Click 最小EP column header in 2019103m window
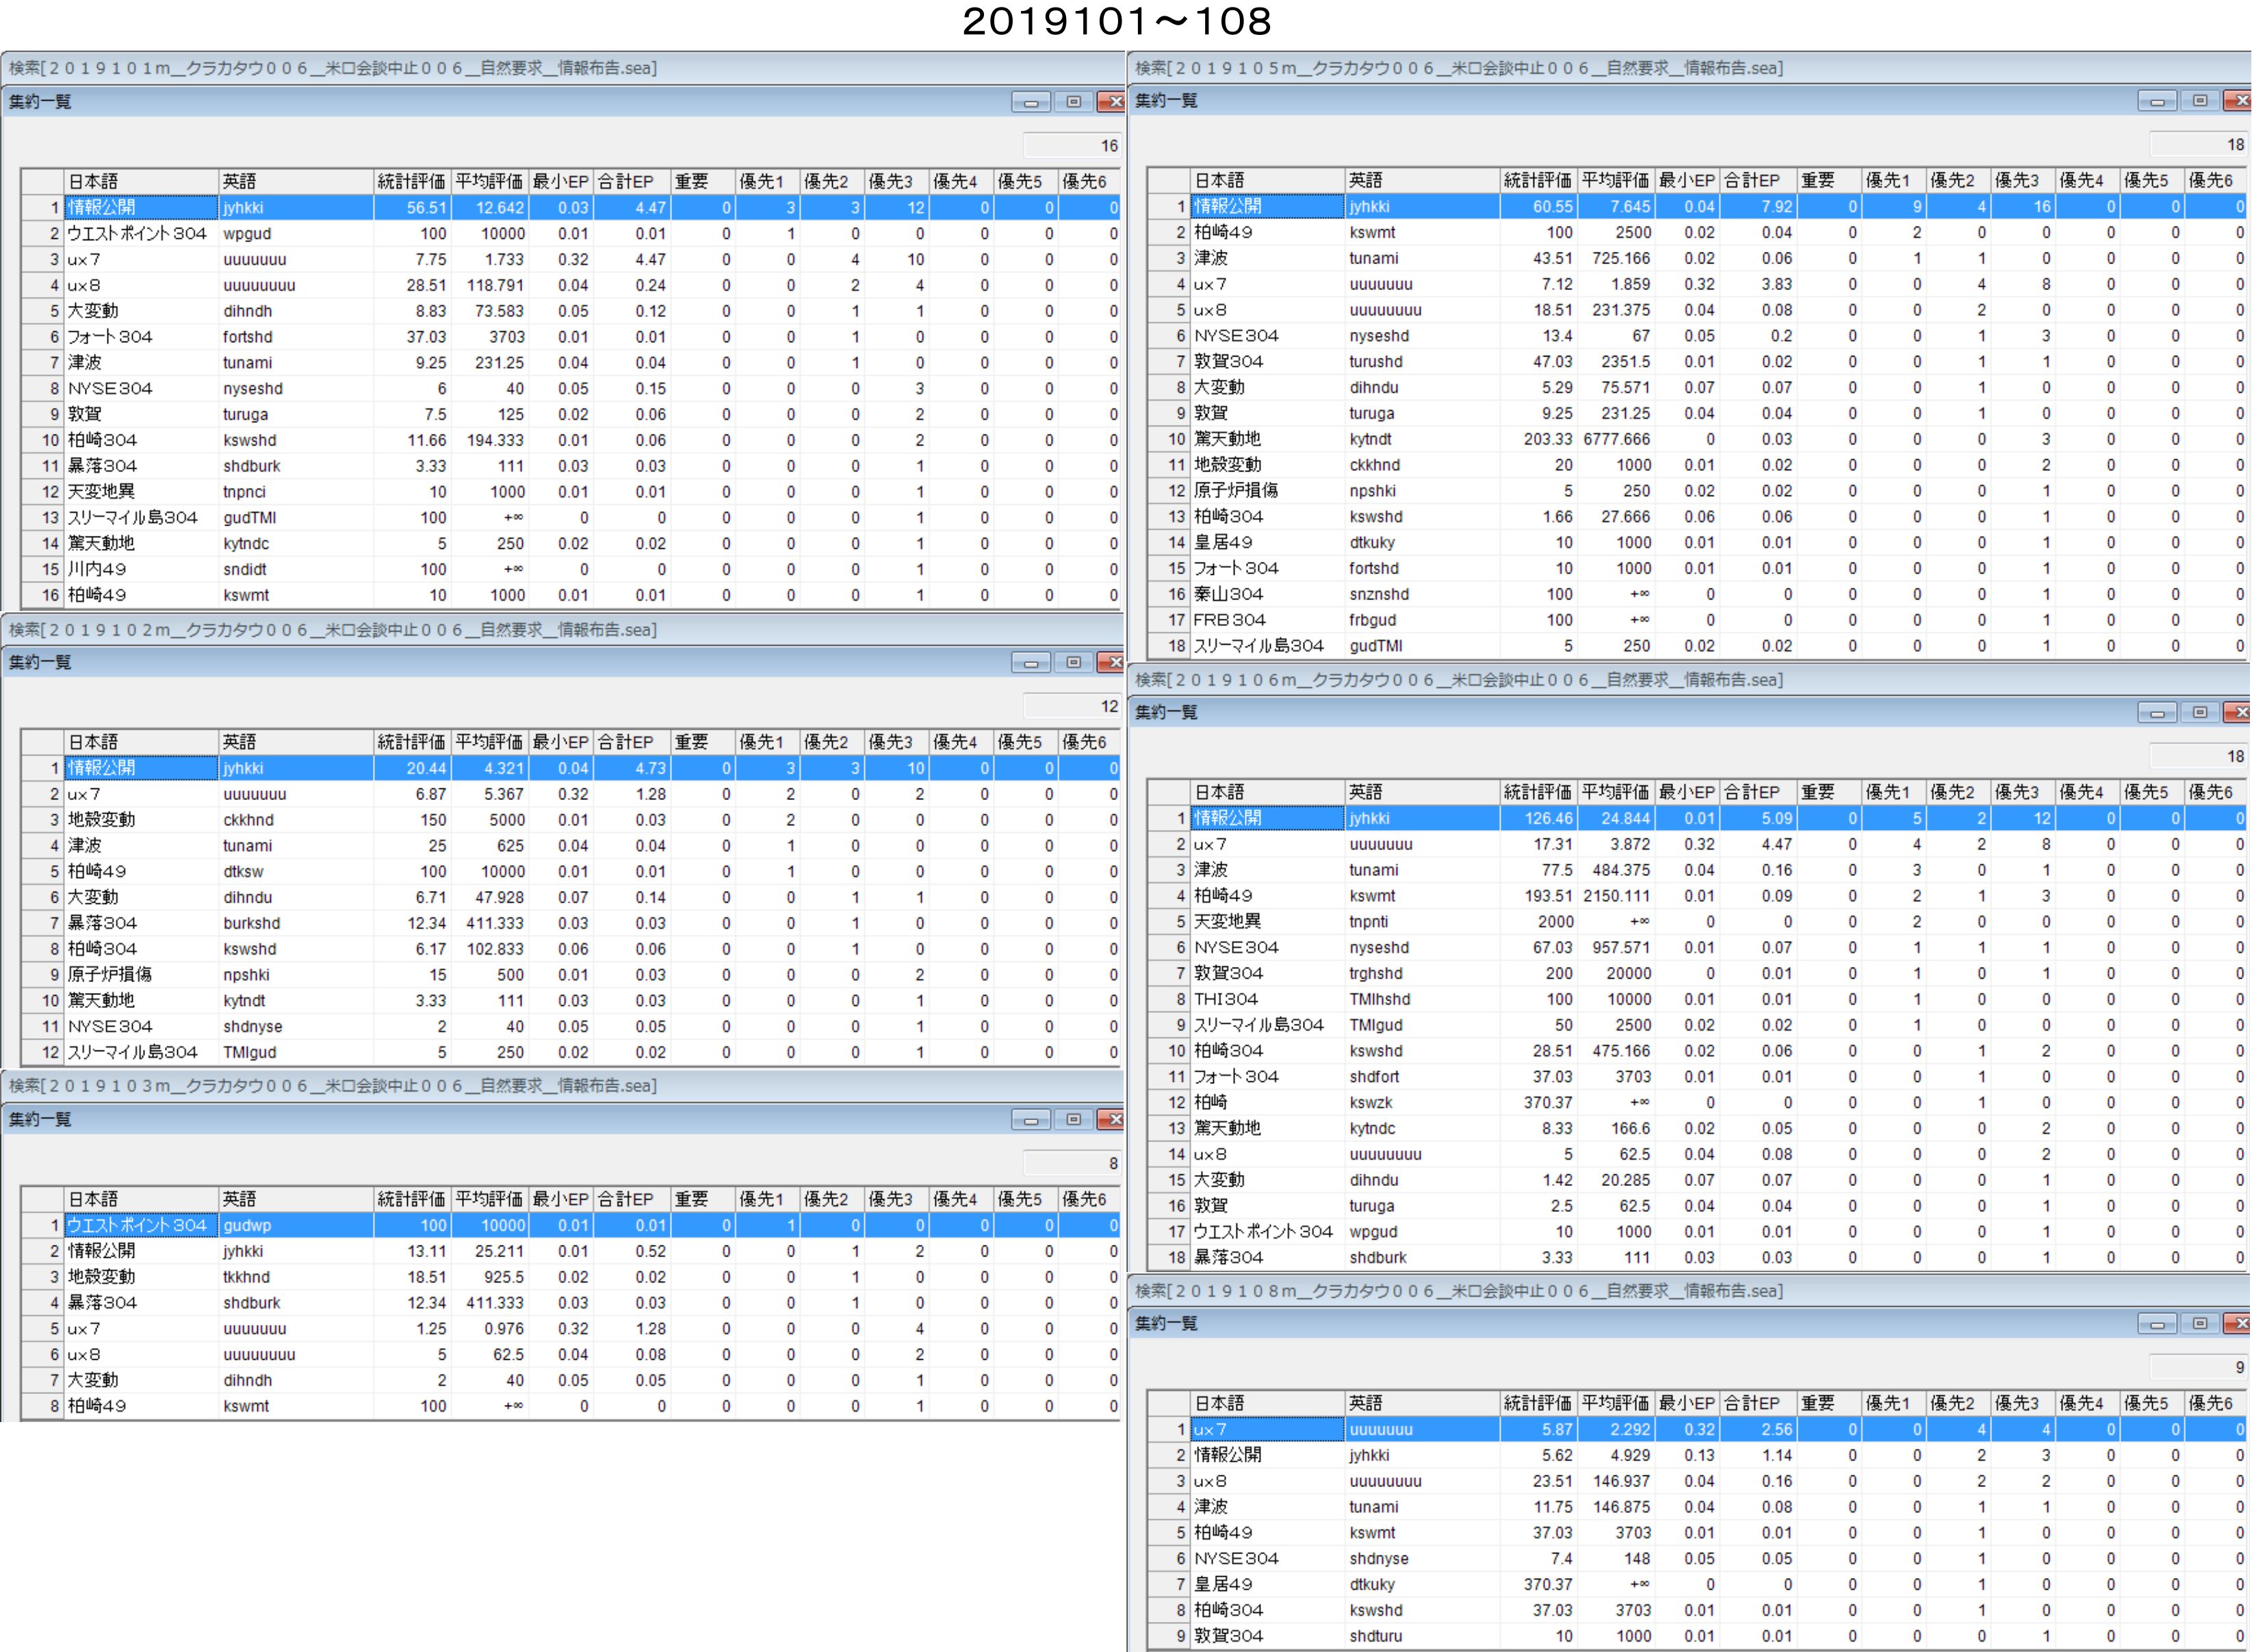 561,1199
